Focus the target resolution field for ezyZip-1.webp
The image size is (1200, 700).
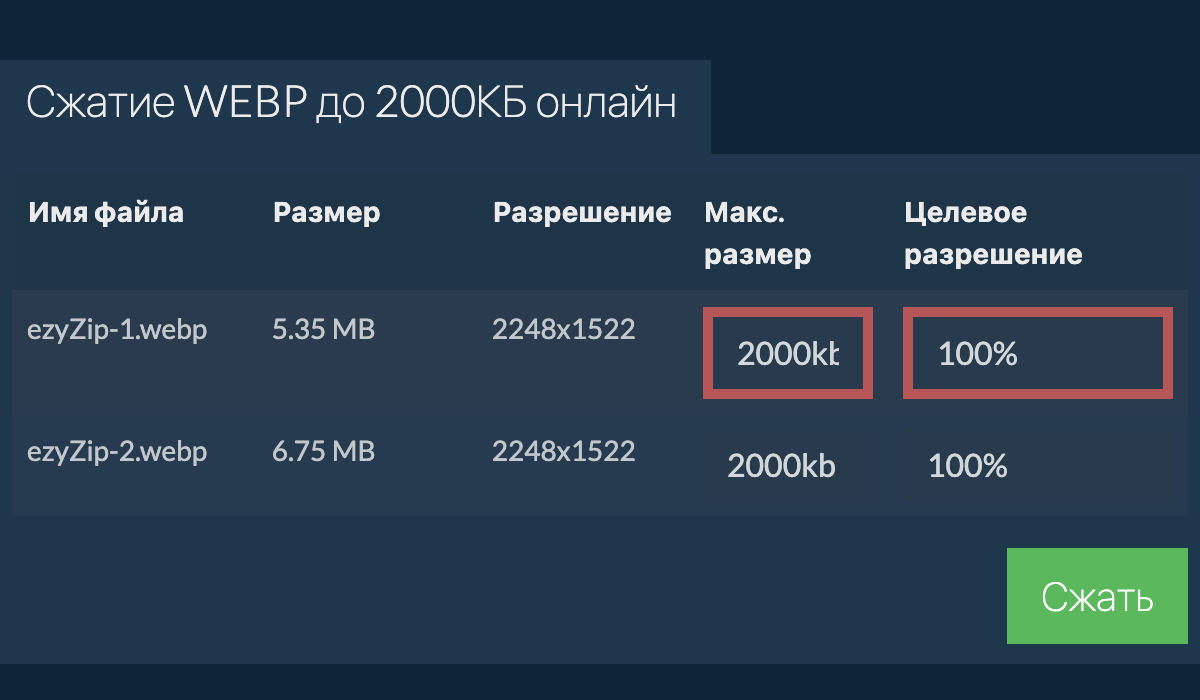(x=1037, y=353)
